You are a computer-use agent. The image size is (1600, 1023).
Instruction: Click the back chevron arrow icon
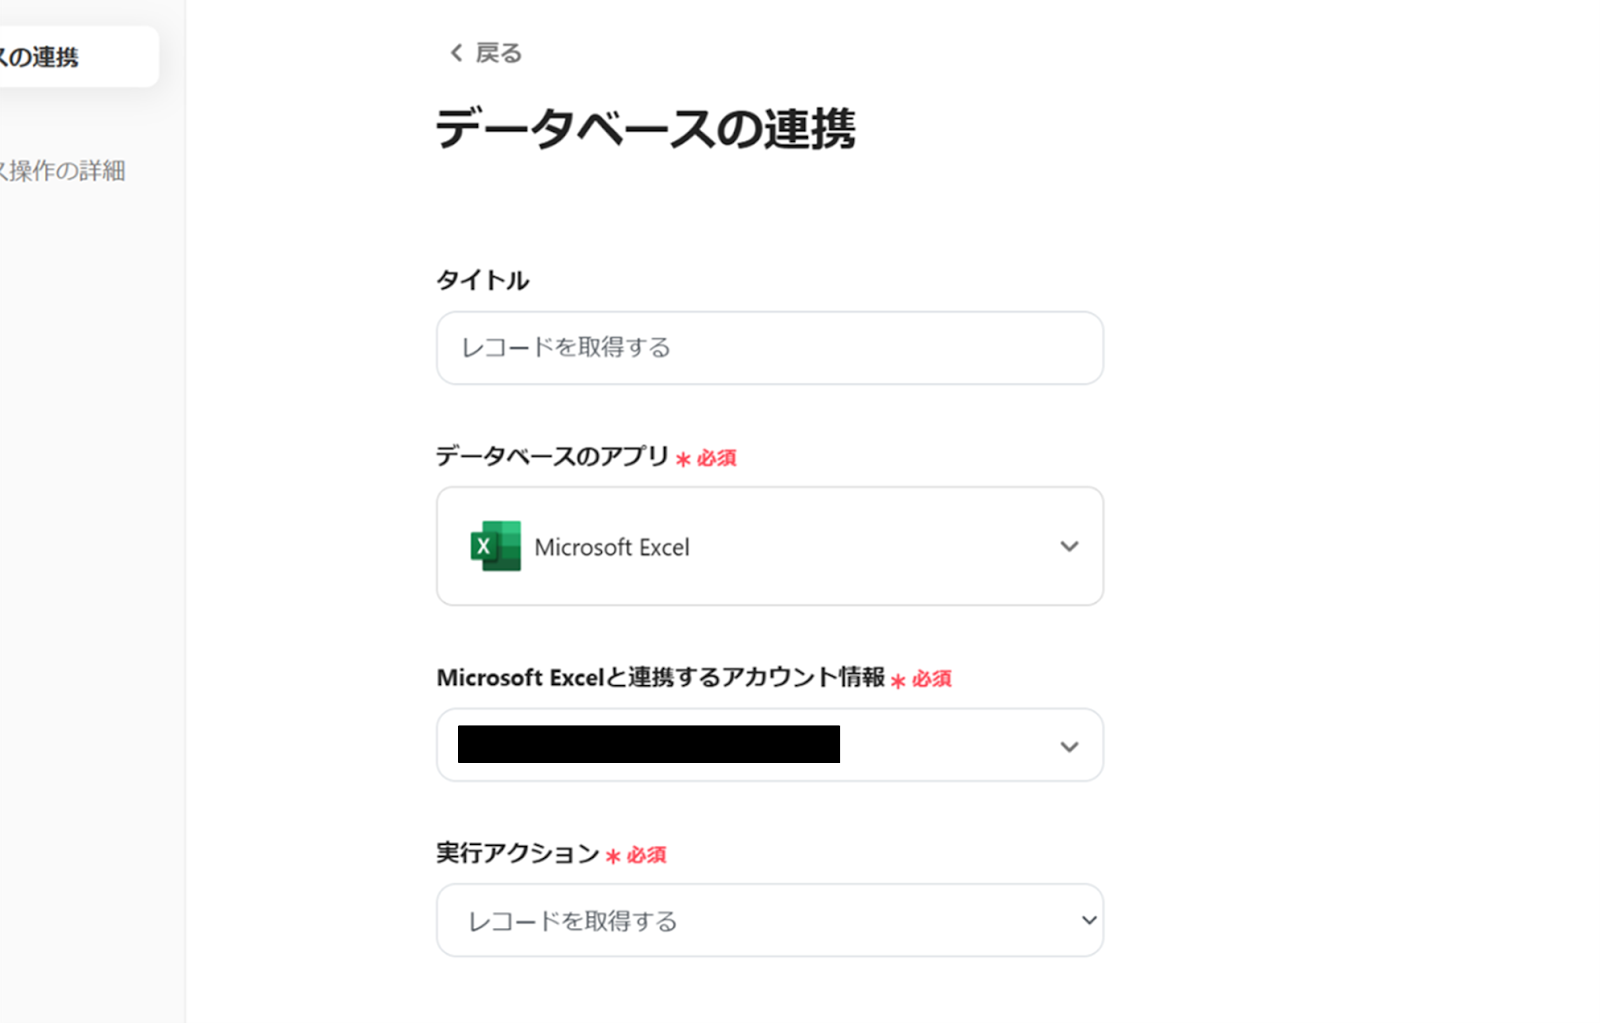point(456,53)
